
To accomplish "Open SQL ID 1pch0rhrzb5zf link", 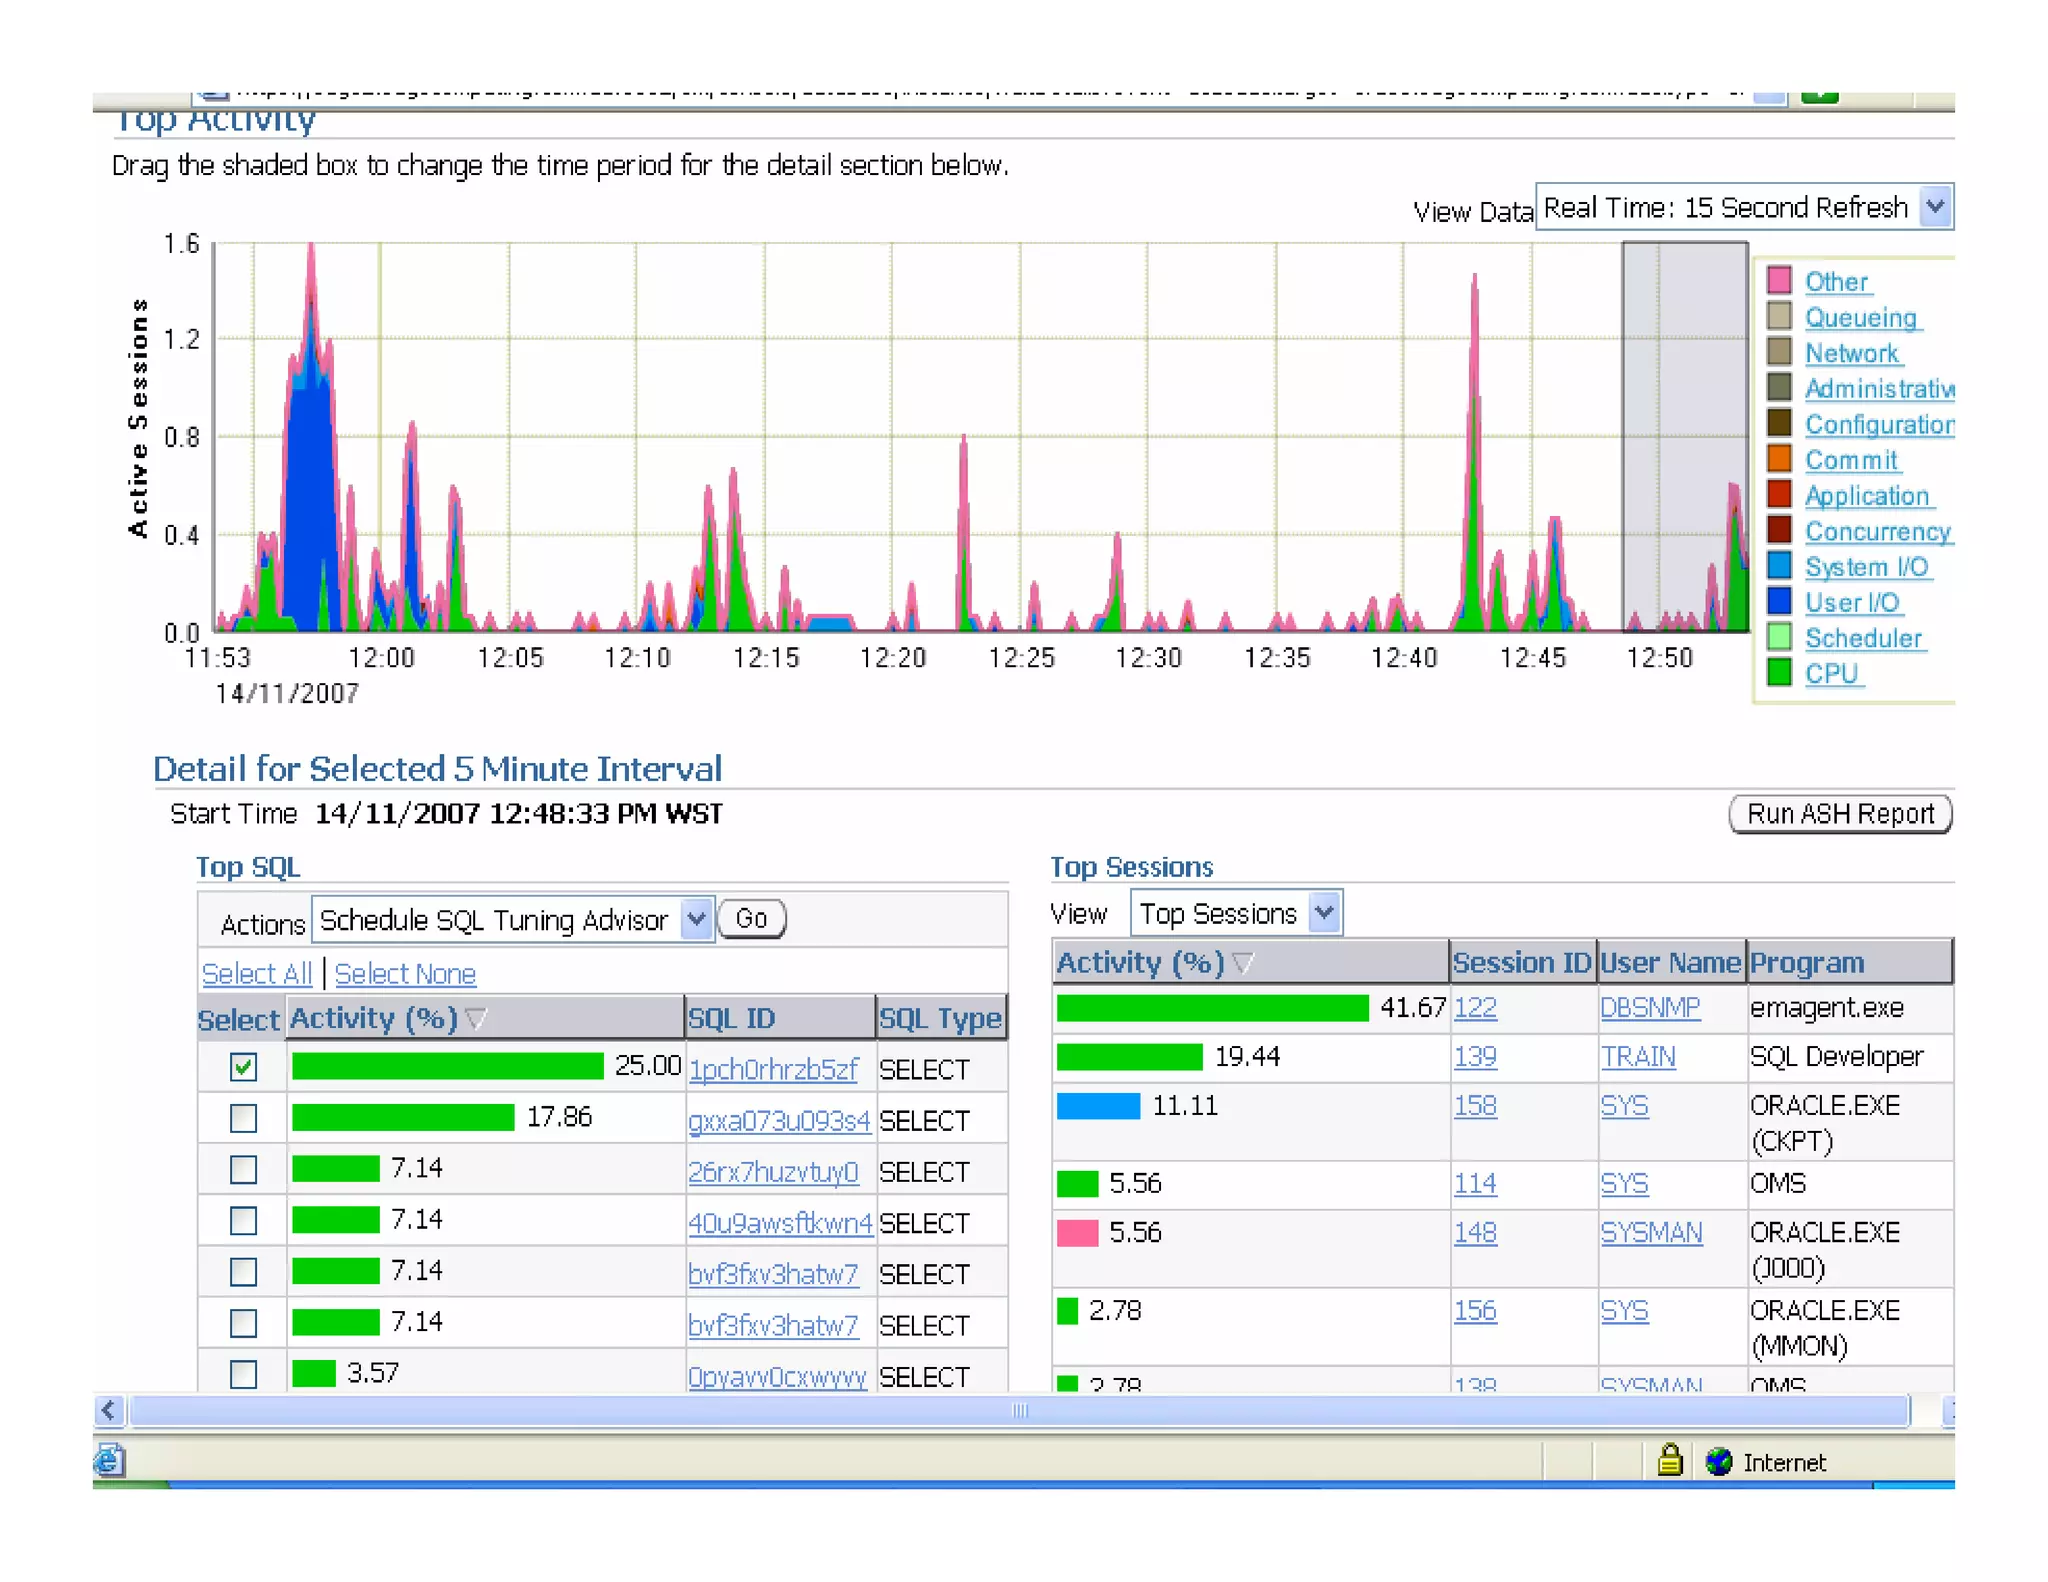I will (x=773, y=1069).
